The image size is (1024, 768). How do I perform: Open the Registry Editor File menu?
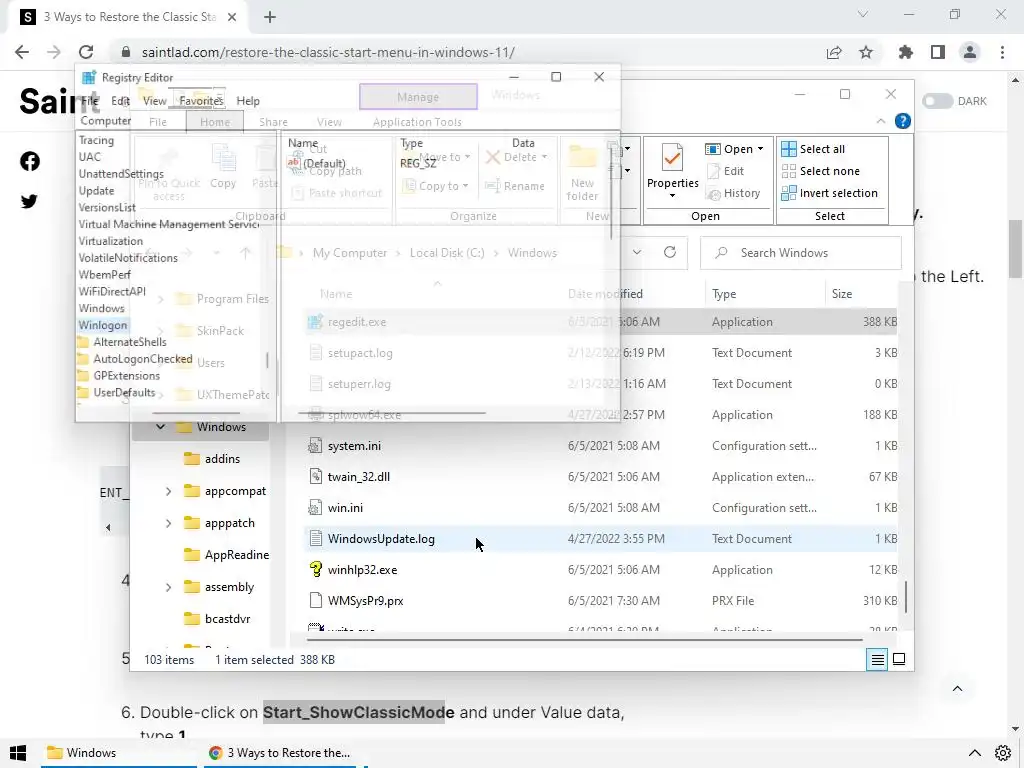[x=89, y=101]
